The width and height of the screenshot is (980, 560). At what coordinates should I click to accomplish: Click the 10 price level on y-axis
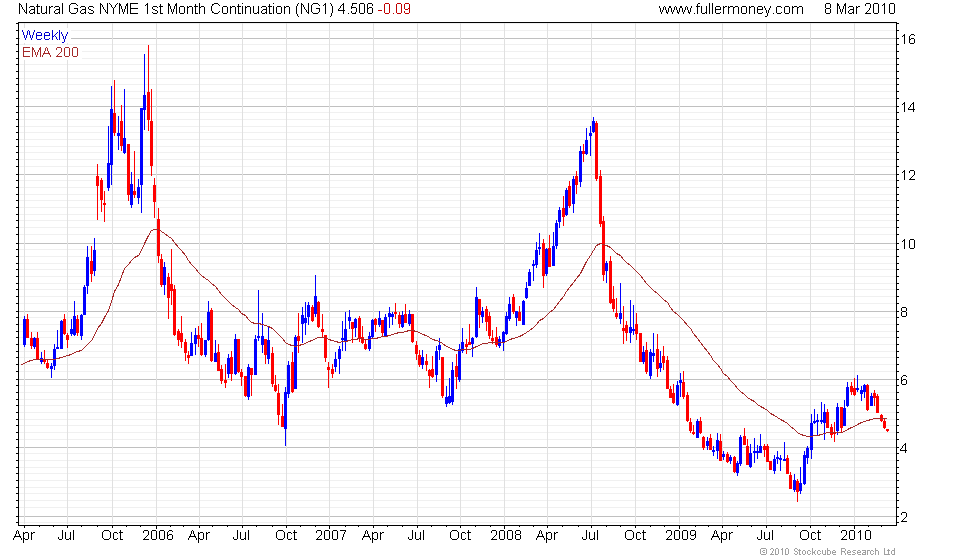(908, 244)
